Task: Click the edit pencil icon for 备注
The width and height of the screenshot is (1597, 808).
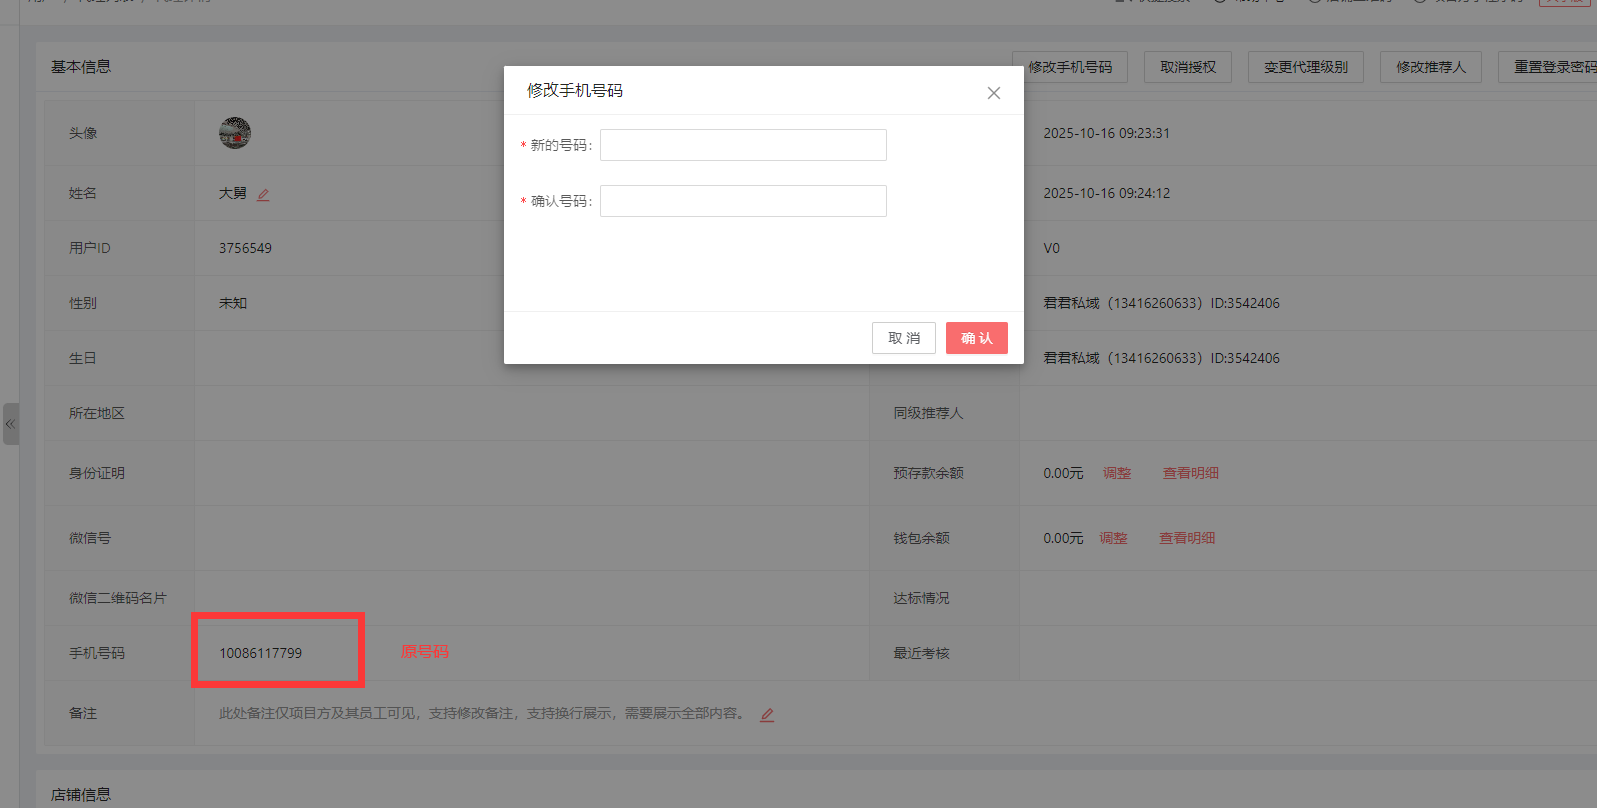Action: [767, 715]
